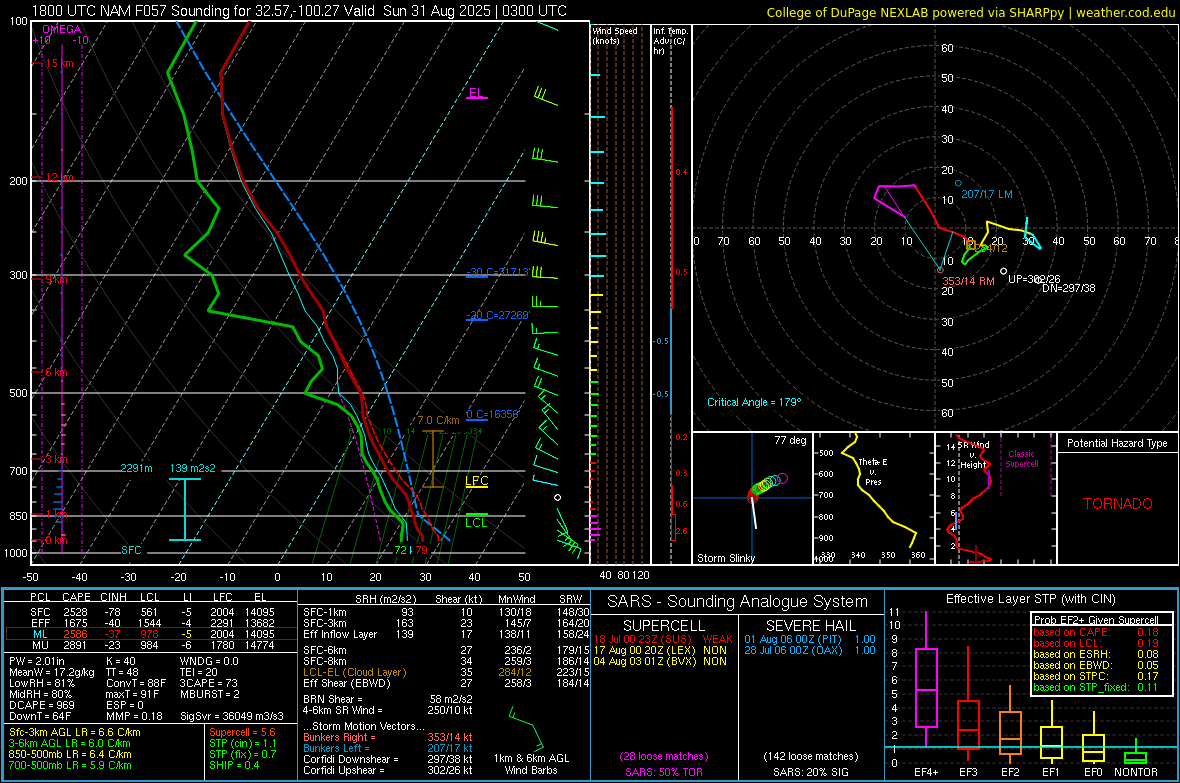
Task: Click the 'Bunkers Left =' storm motion row
Action: [388, 748]
